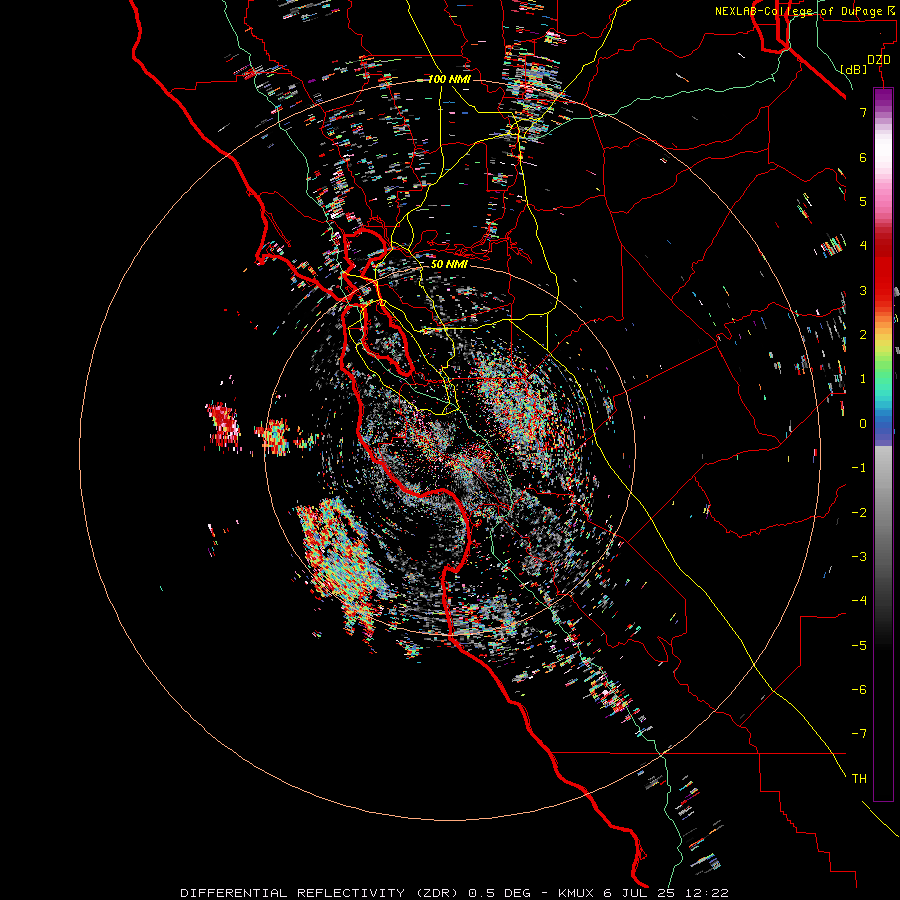Click the 2 dB label on color scale

point(863,335)
